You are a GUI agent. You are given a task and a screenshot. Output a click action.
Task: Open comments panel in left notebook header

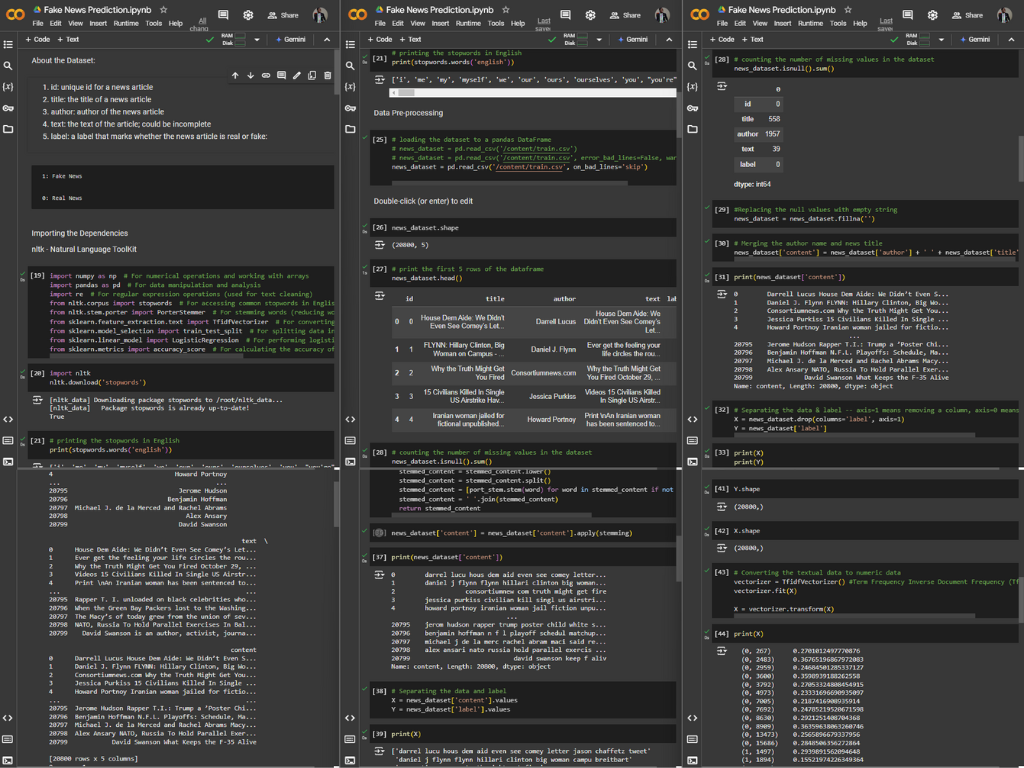point(223,15)
